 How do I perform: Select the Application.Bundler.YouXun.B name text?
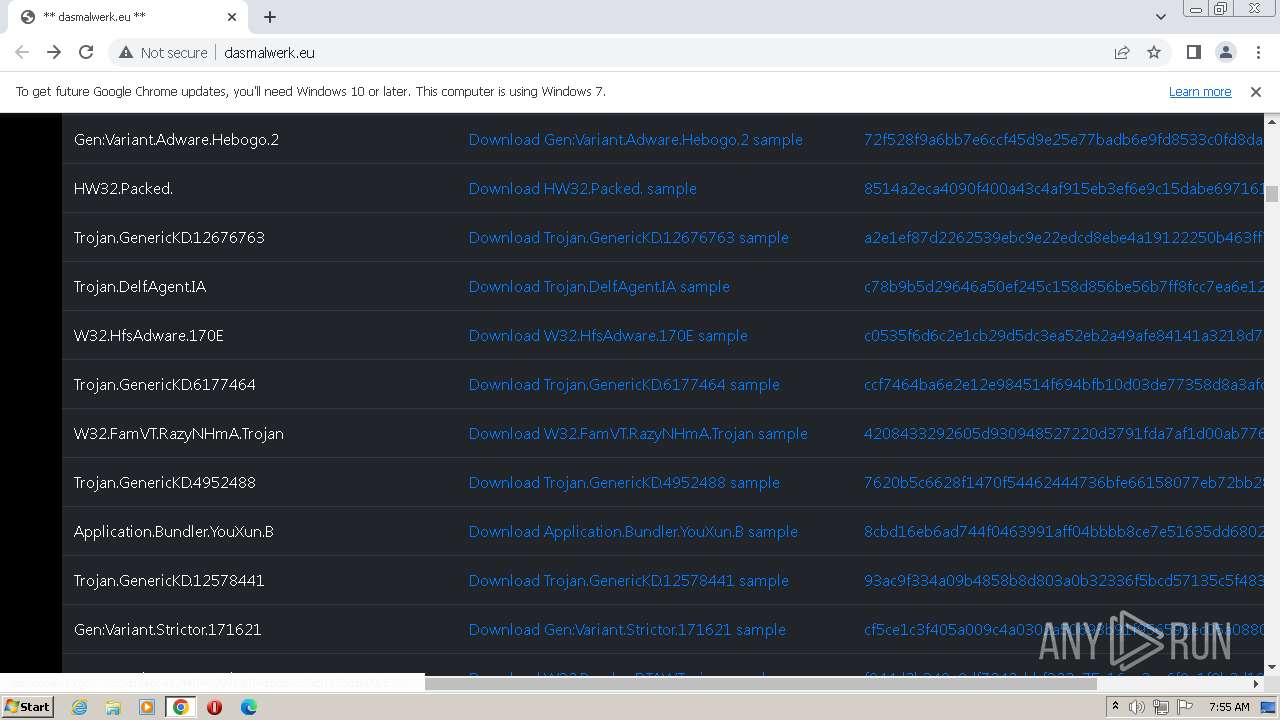pyautogui.click(x=174, y=532)
